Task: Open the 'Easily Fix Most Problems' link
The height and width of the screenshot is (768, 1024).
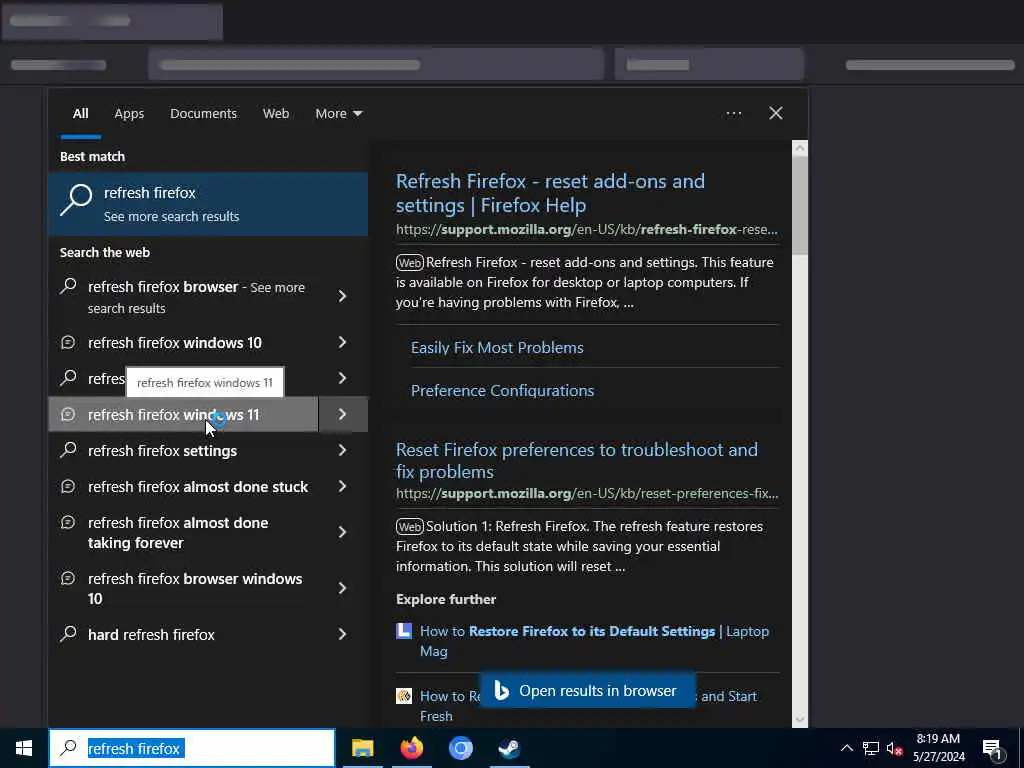Action: 497,347
